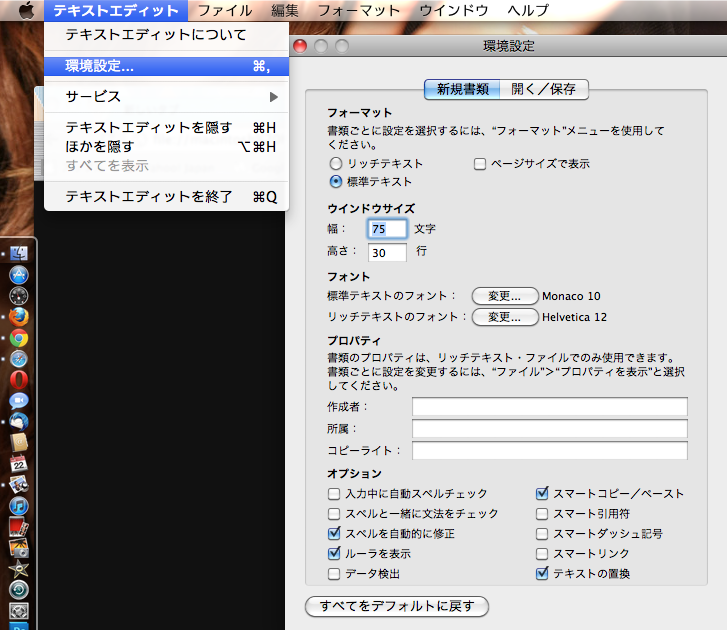
Task: Close the 環境設定 window
Action: tap(300, 46)
